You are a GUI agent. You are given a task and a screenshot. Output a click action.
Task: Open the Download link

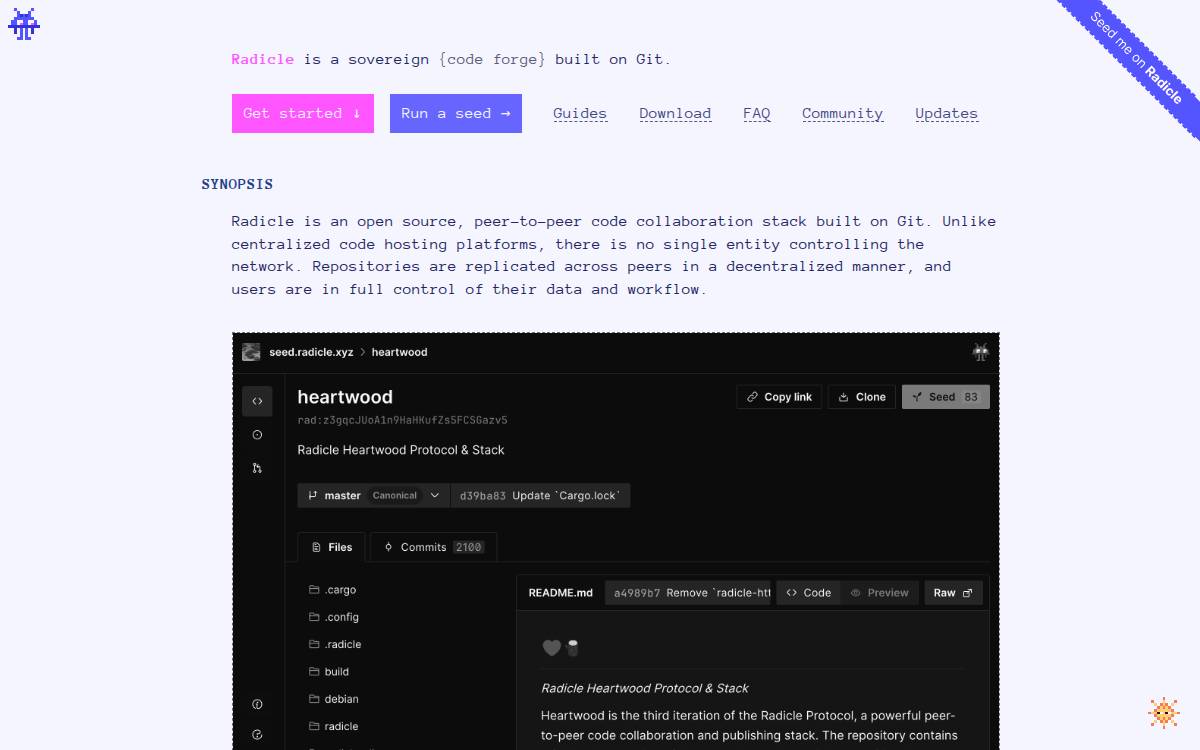coord(675,114)
